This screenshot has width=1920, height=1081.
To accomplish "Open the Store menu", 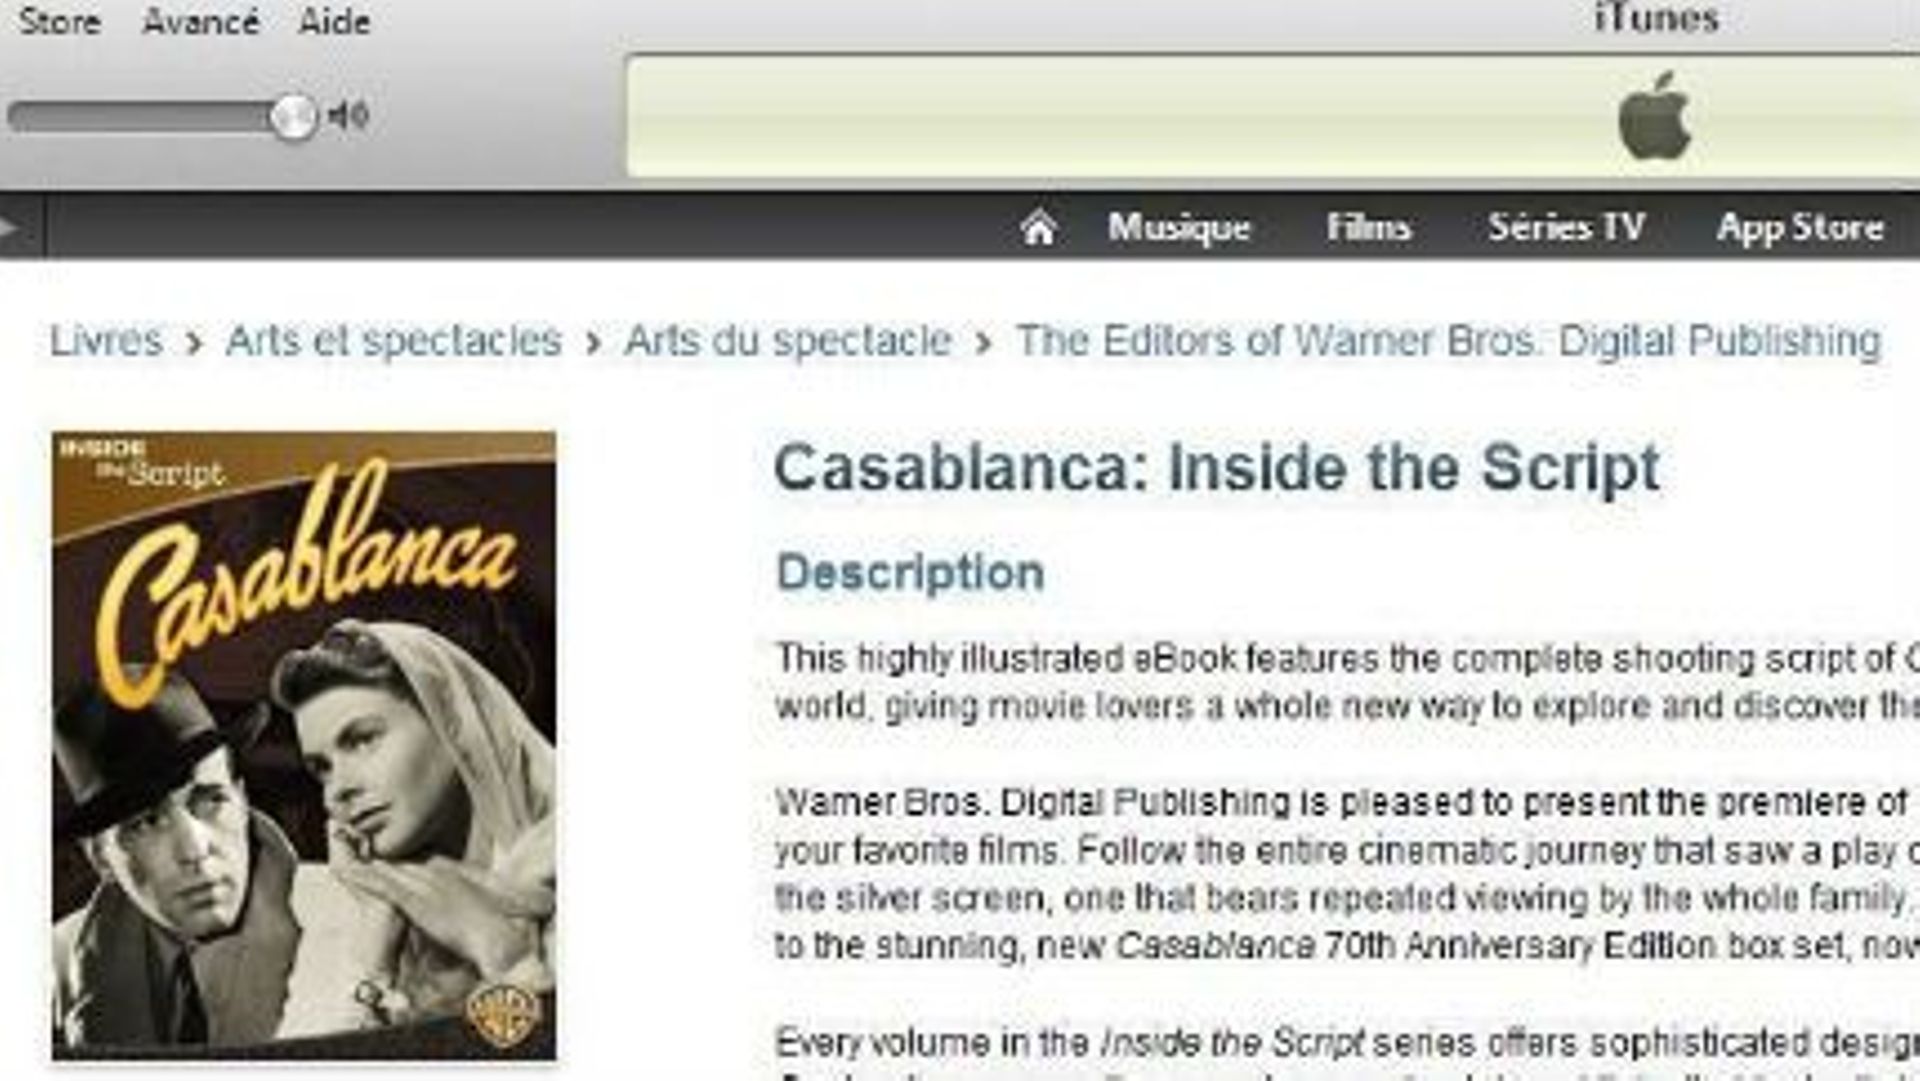I will (59, 21).
